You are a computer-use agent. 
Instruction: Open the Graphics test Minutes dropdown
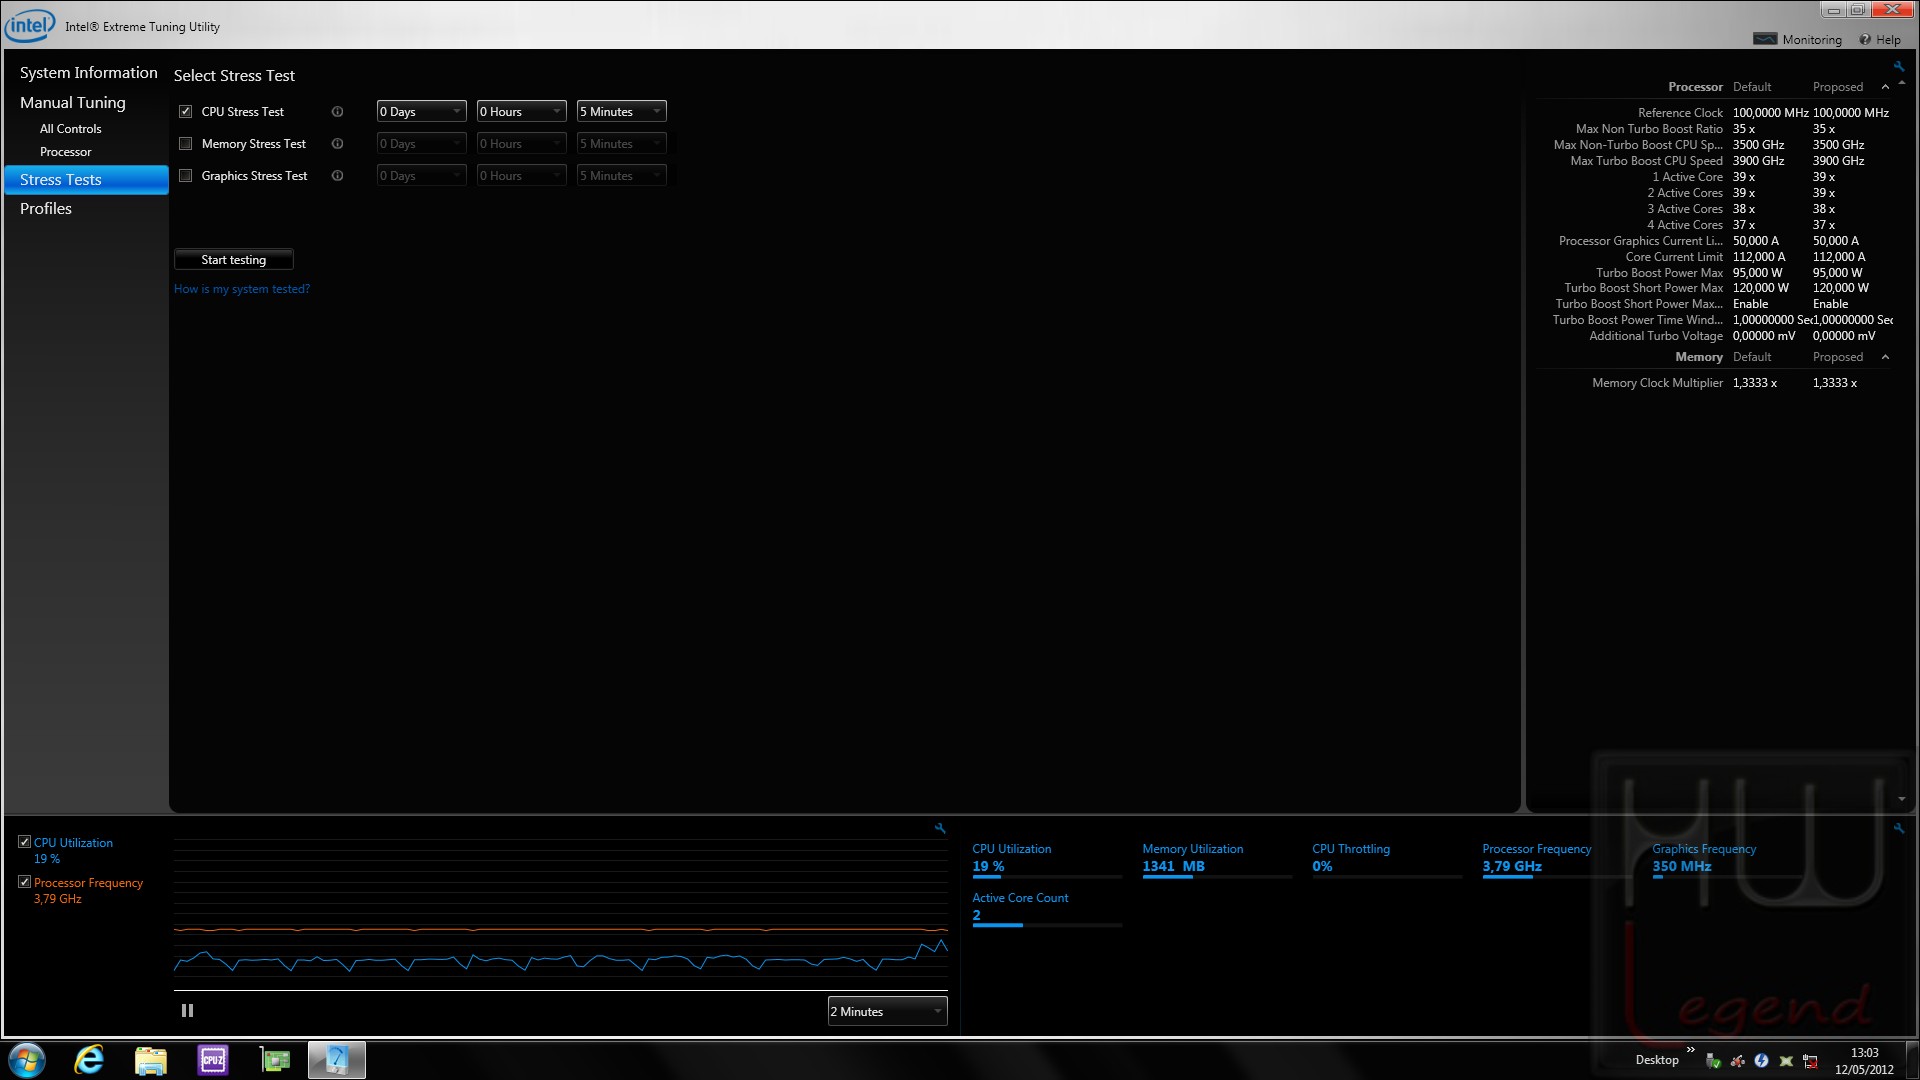[621, 176]
